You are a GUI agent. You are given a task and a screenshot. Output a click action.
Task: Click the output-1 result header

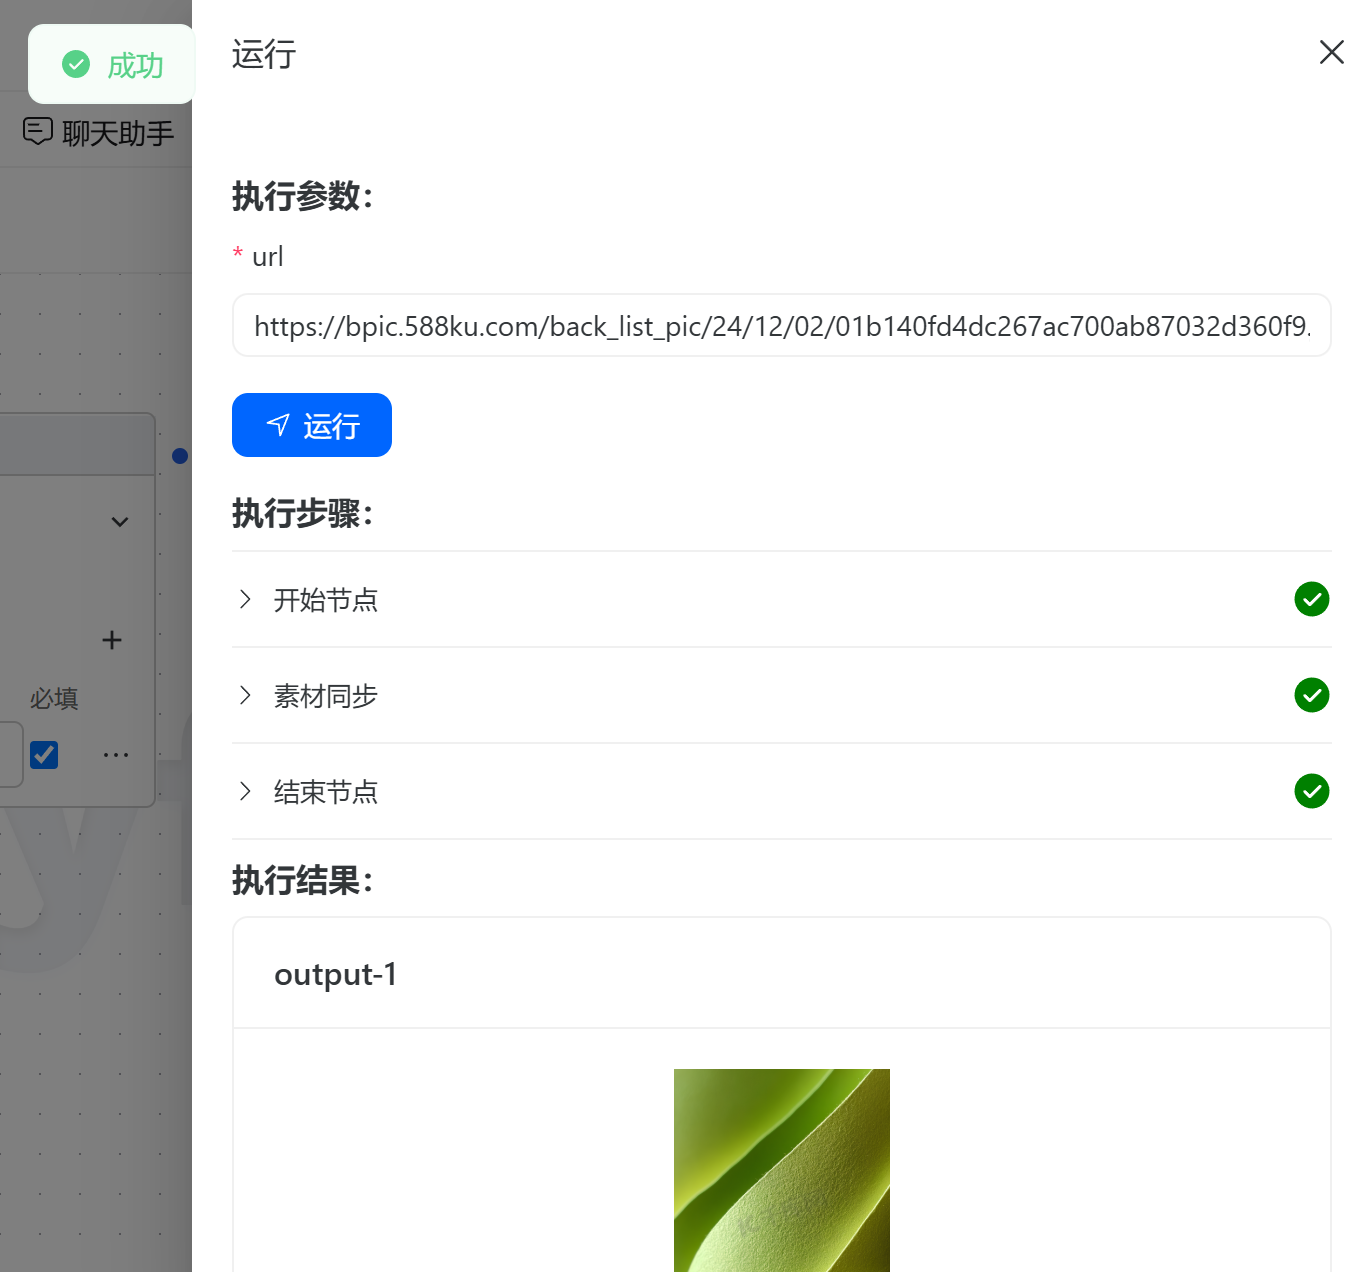tap(336, 974)
